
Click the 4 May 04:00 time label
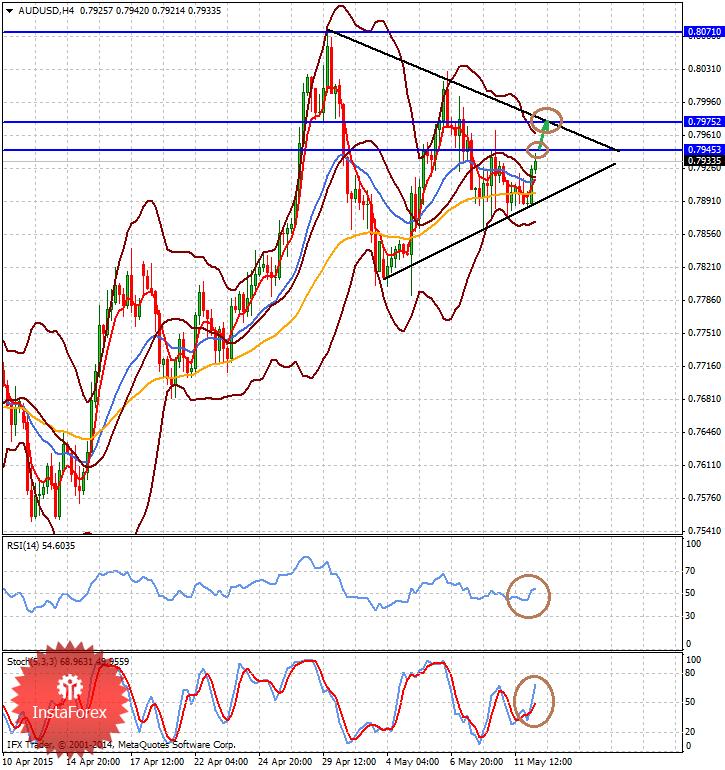[412, 762]
